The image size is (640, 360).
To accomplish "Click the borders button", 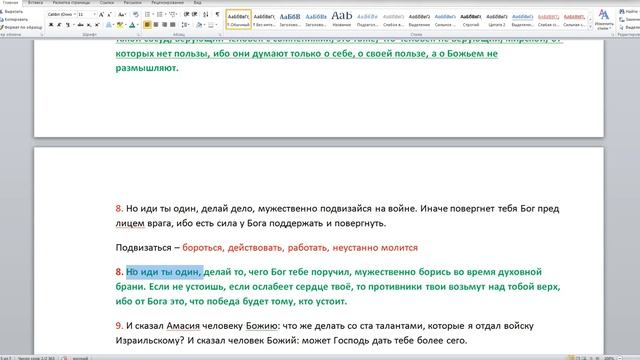I will coord(211,25).
